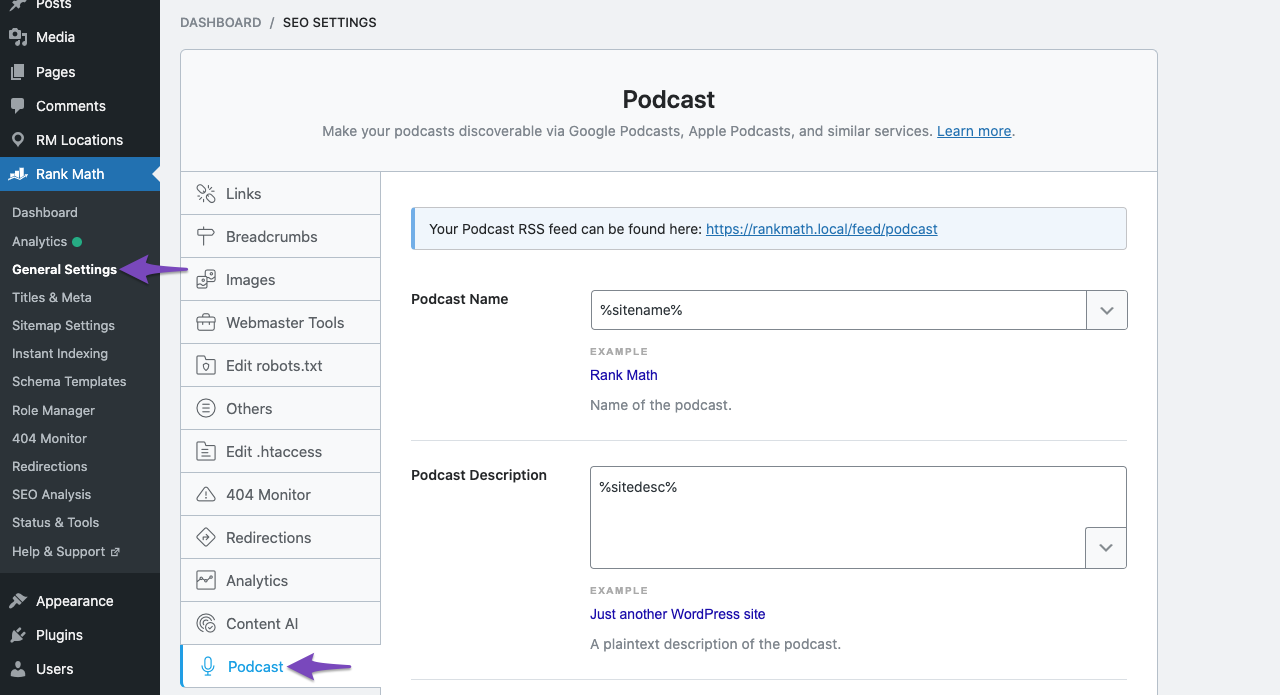Open the Edit robots.txt tab
The image size is (1280, 695).
(281, 365)
